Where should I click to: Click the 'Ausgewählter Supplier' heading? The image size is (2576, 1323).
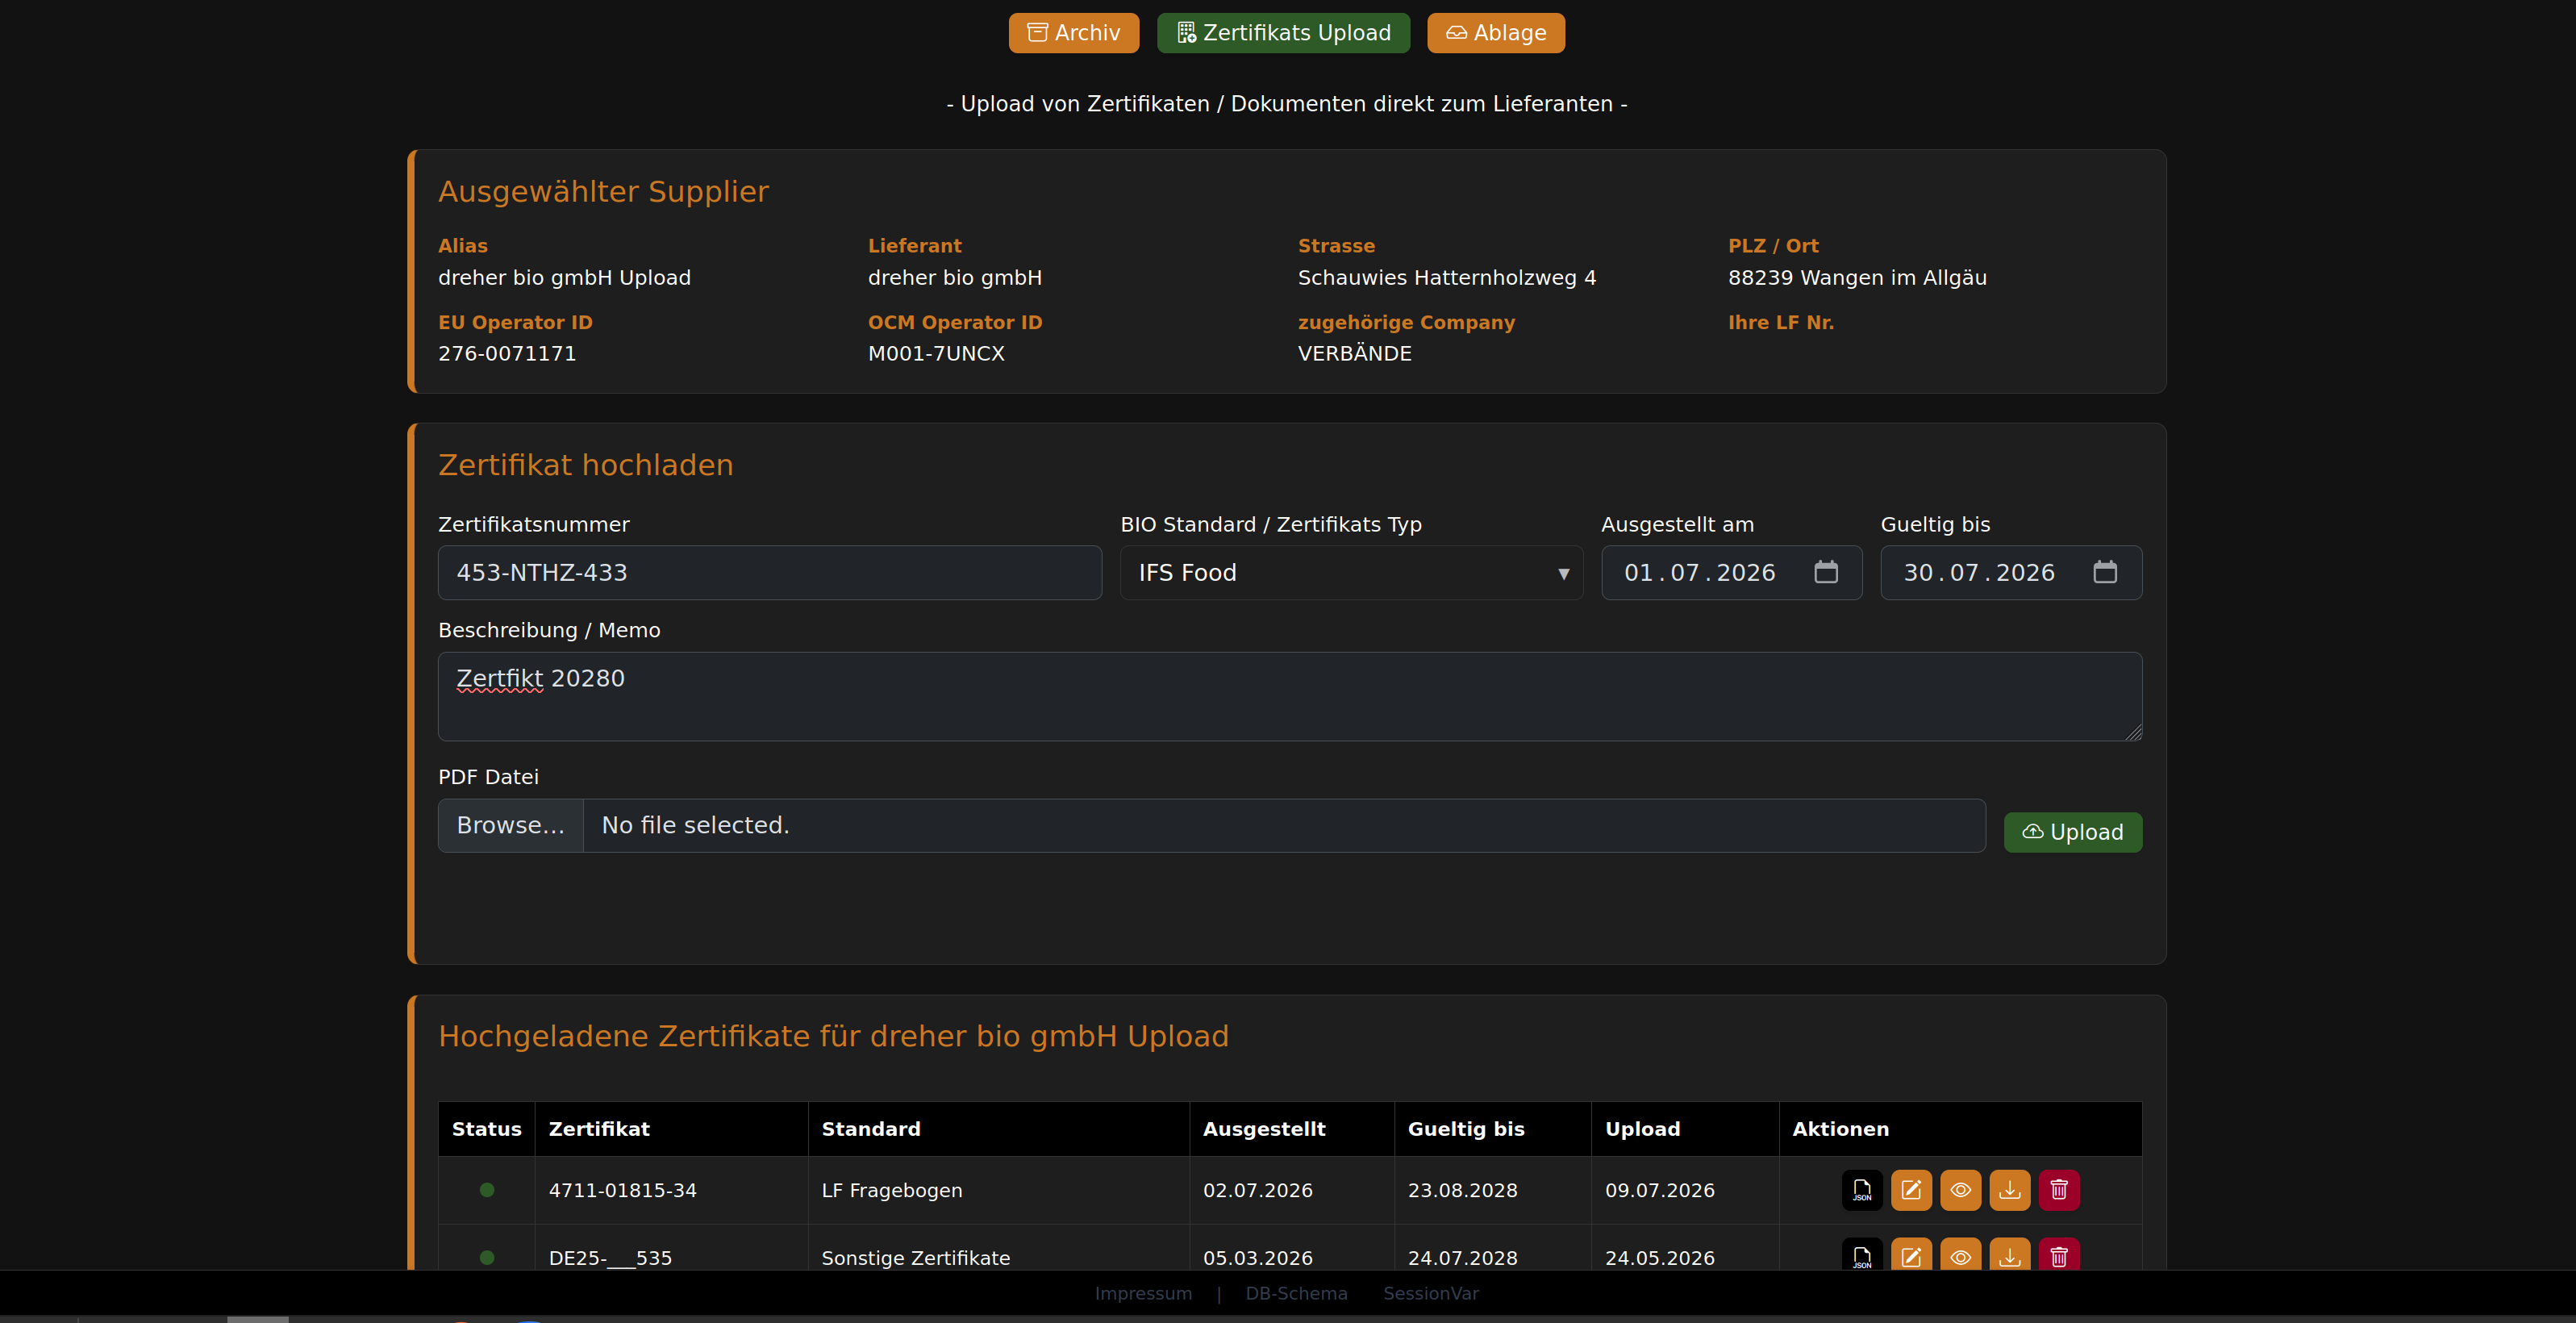(603, 191)
